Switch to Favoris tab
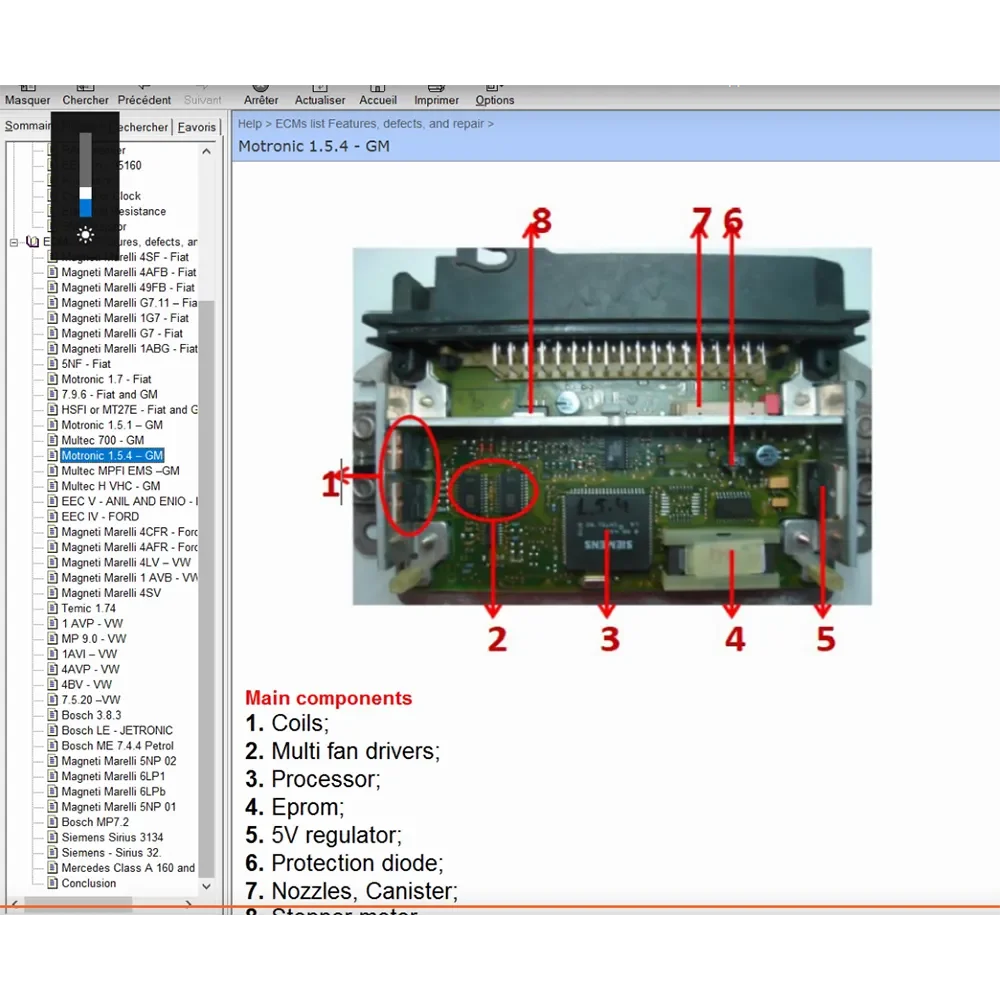This screenshot has height=1000, width=1000. [196, 127]
